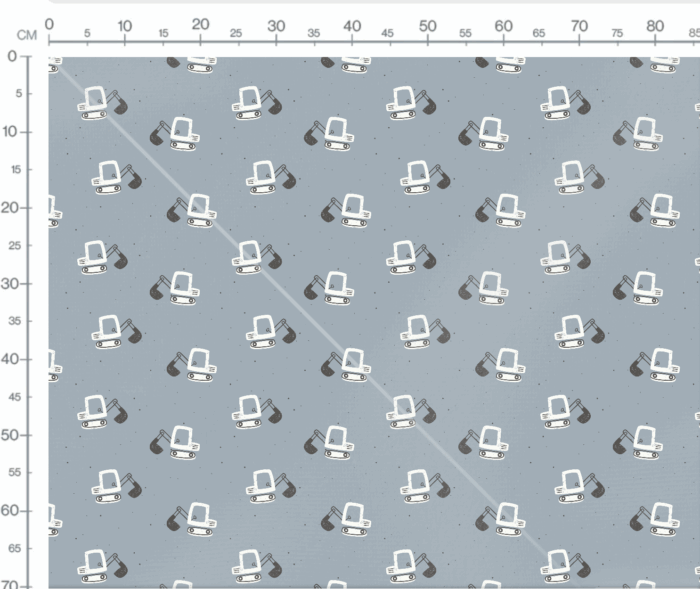Click the 55 mark on the vertical ruler
The width and height of the screenshot is (700, 589).
click(x=15, y=472)
